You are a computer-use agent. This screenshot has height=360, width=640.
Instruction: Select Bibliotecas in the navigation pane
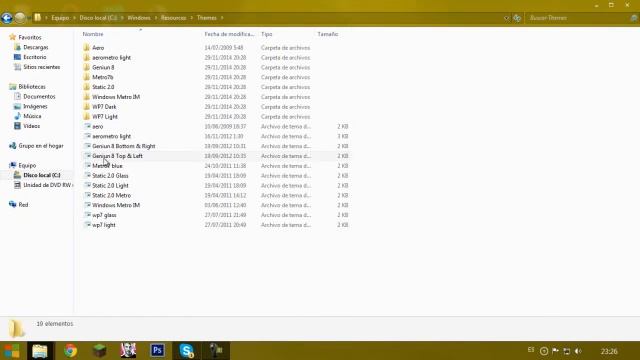[x=32, y=87]
